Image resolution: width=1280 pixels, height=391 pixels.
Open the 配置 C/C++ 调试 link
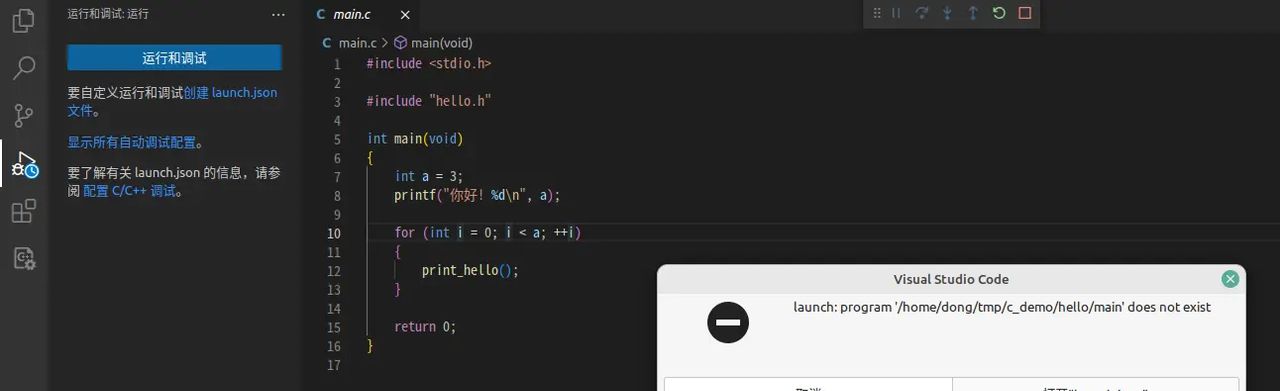[130, 191]
